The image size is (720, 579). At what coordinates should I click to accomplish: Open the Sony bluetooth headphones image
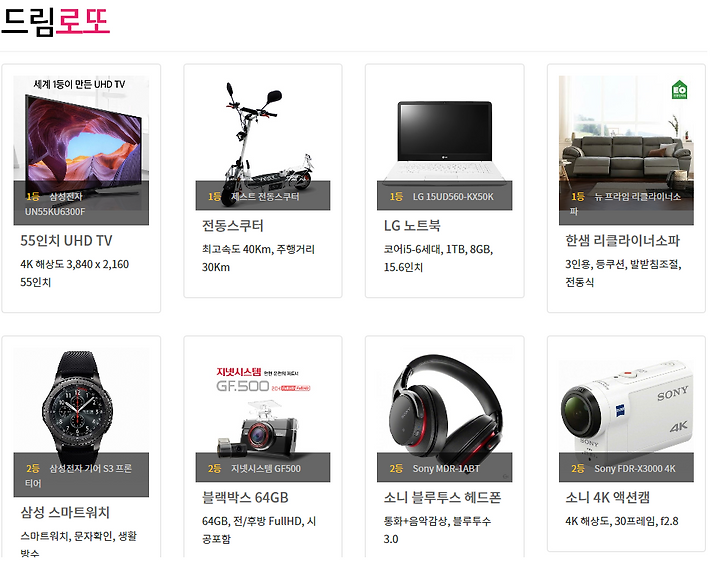tap(444, 415)
